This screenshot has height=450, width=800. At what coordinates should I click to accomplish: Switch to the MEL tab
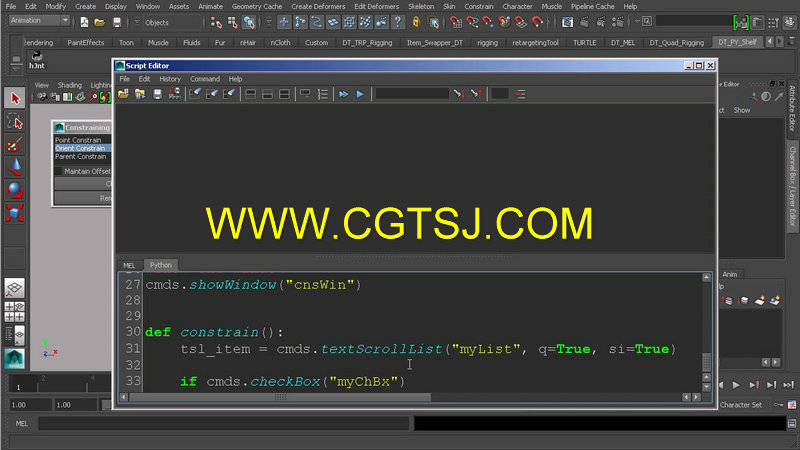point(129,265)
